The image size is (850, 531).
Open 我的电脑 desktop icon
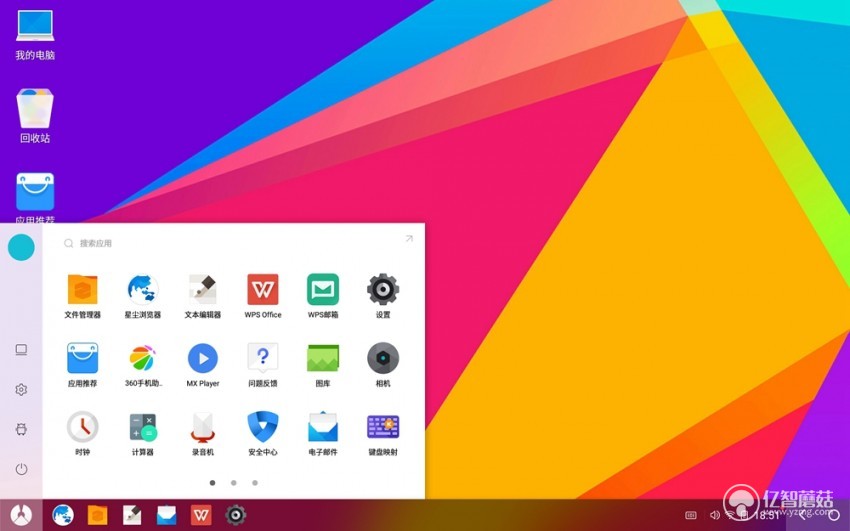[x=35, y=35]
